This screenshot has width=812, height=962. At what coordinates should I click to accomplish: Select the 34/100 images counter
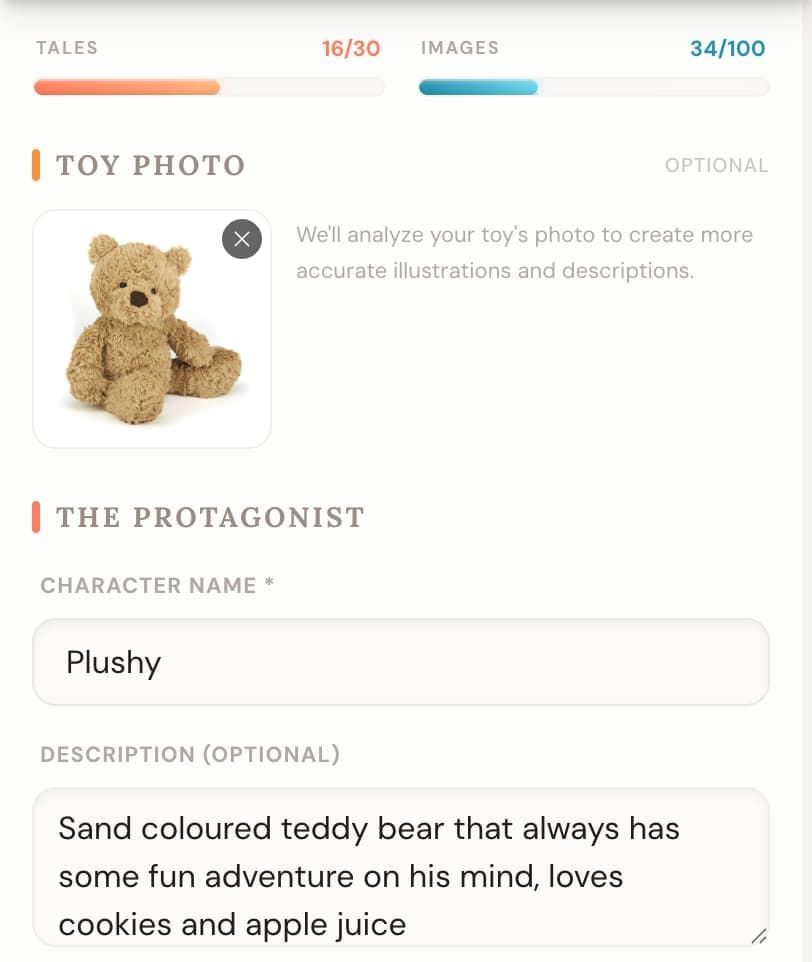pos(727,48)
